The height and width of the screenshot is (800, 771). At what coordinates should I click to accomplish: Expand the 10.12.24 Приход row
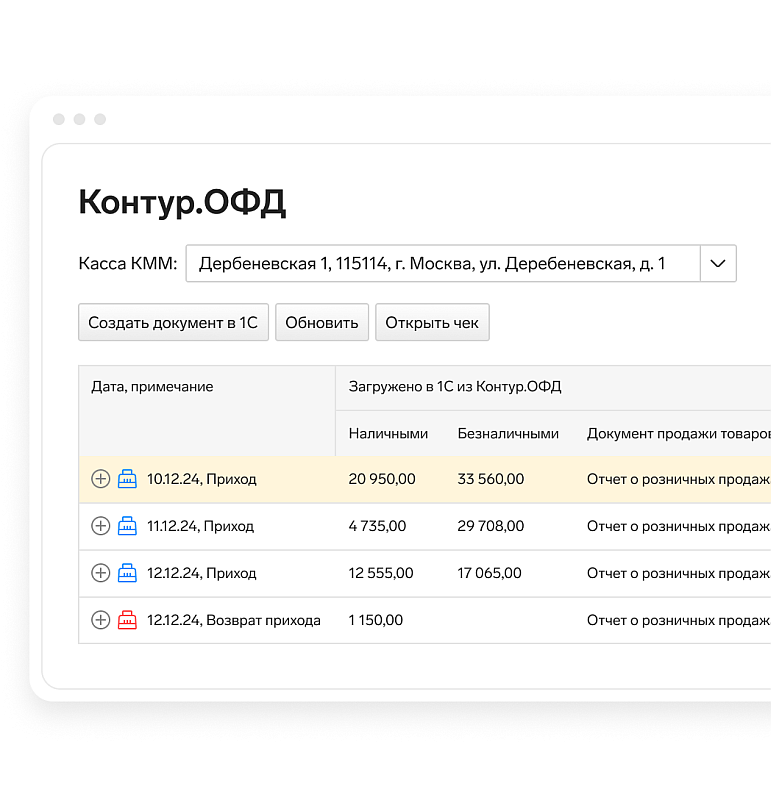[x=101, y=479]
